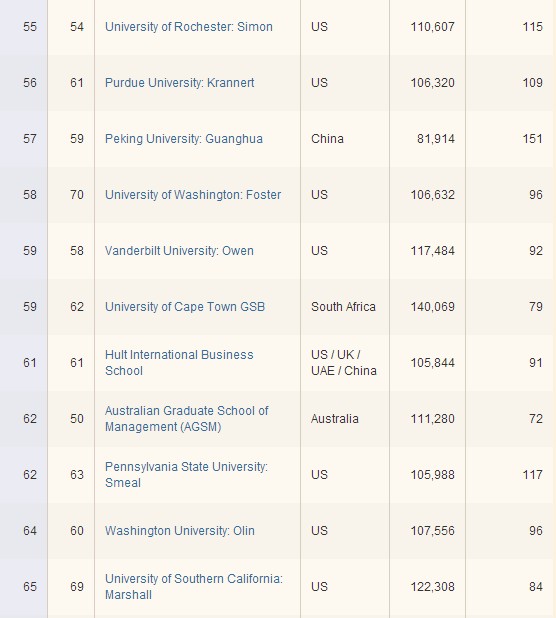Open University of Cape Town GSB link
Viewport: 556px width, 618px height.
185,307
